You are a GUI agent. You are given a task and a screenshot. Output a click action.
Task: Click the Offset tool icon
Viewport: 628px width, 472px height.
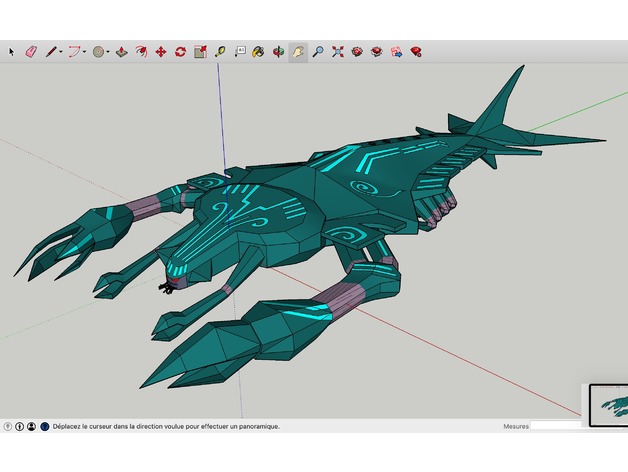pos(141,51)
